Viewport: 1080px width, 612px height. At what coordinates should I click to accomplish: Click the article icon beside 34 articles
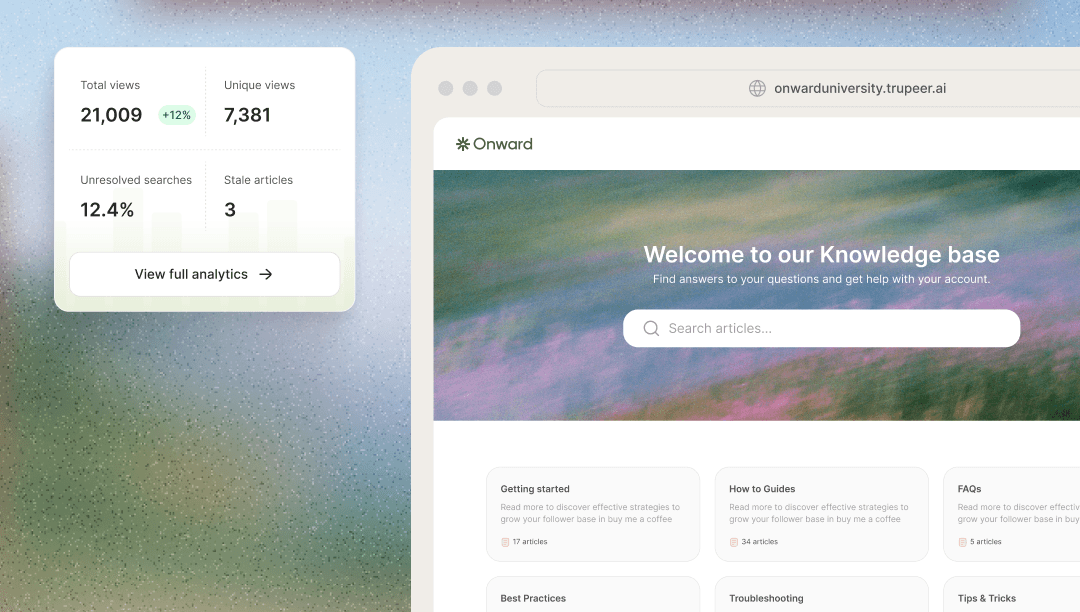[734, 542]
